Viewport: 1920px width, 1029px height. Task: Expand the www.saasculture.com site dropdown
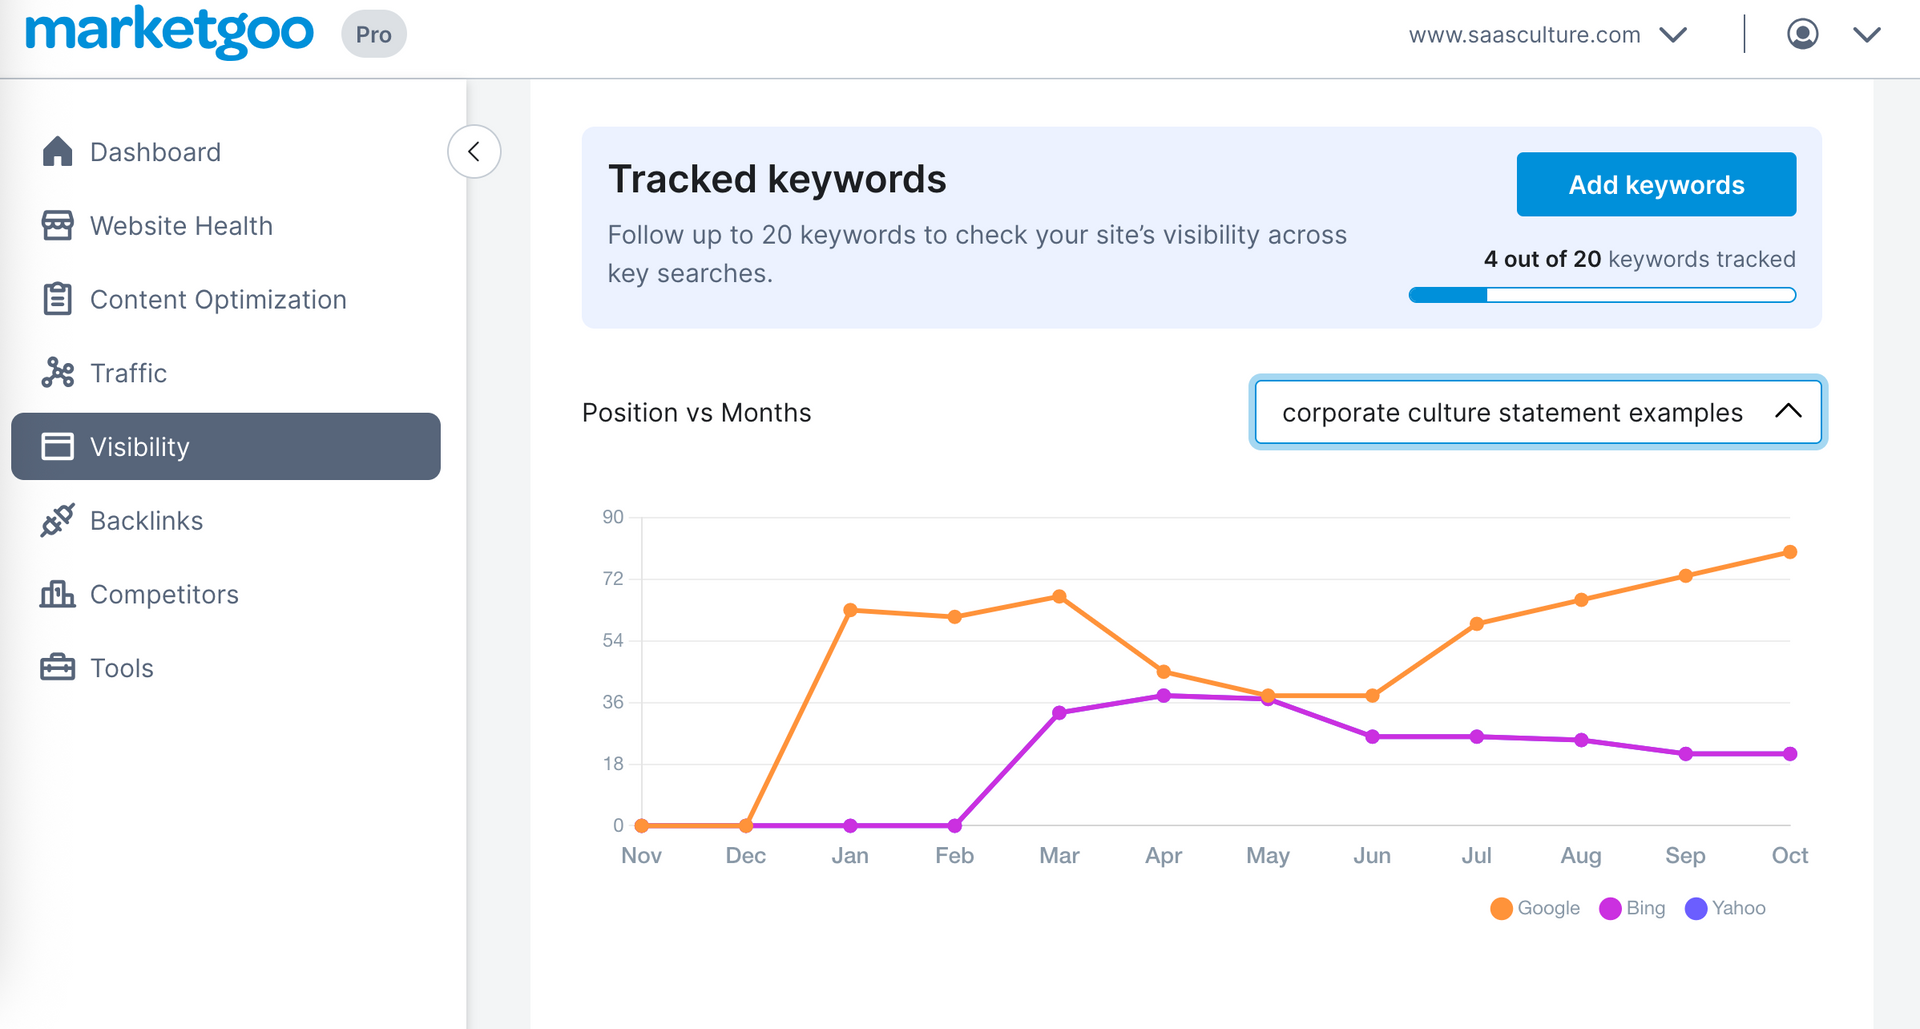[x=1674, y=34]
